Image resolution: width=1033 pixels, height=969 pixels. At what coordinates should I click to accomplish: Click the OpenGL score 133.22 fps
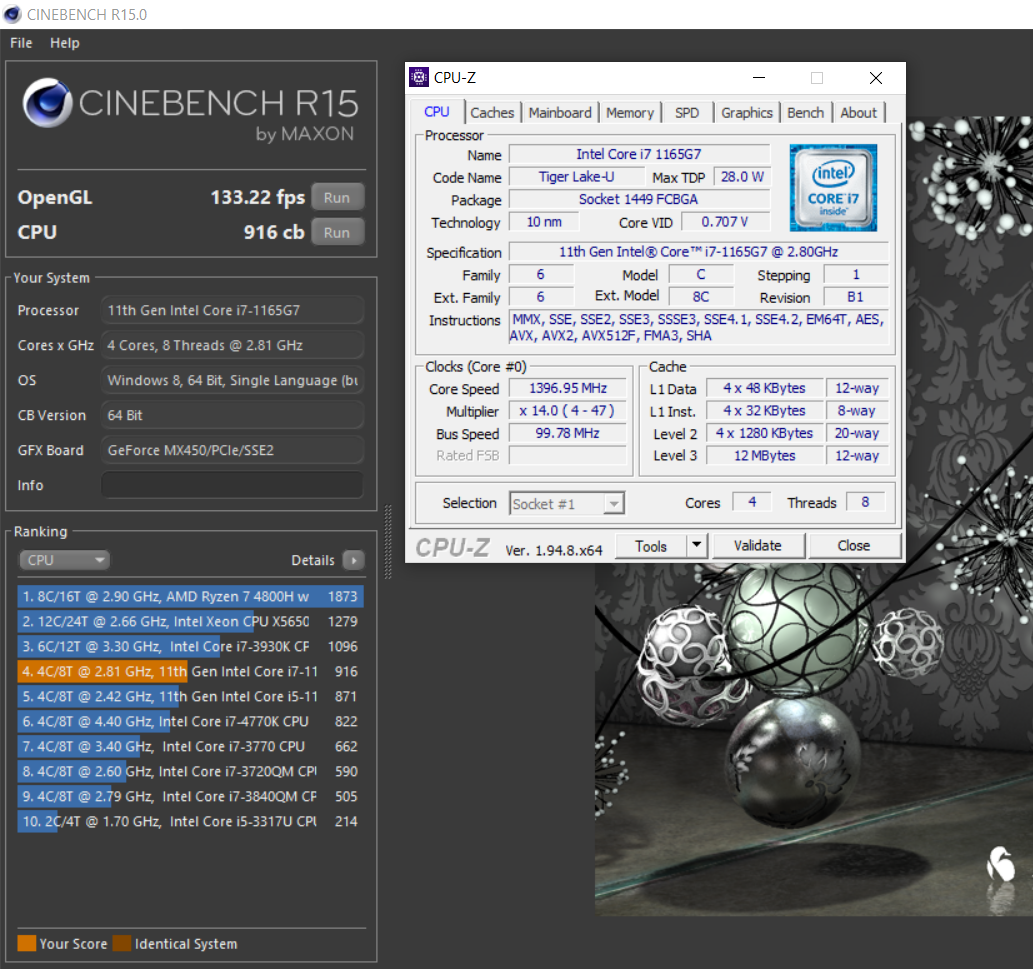pos(258,197)
